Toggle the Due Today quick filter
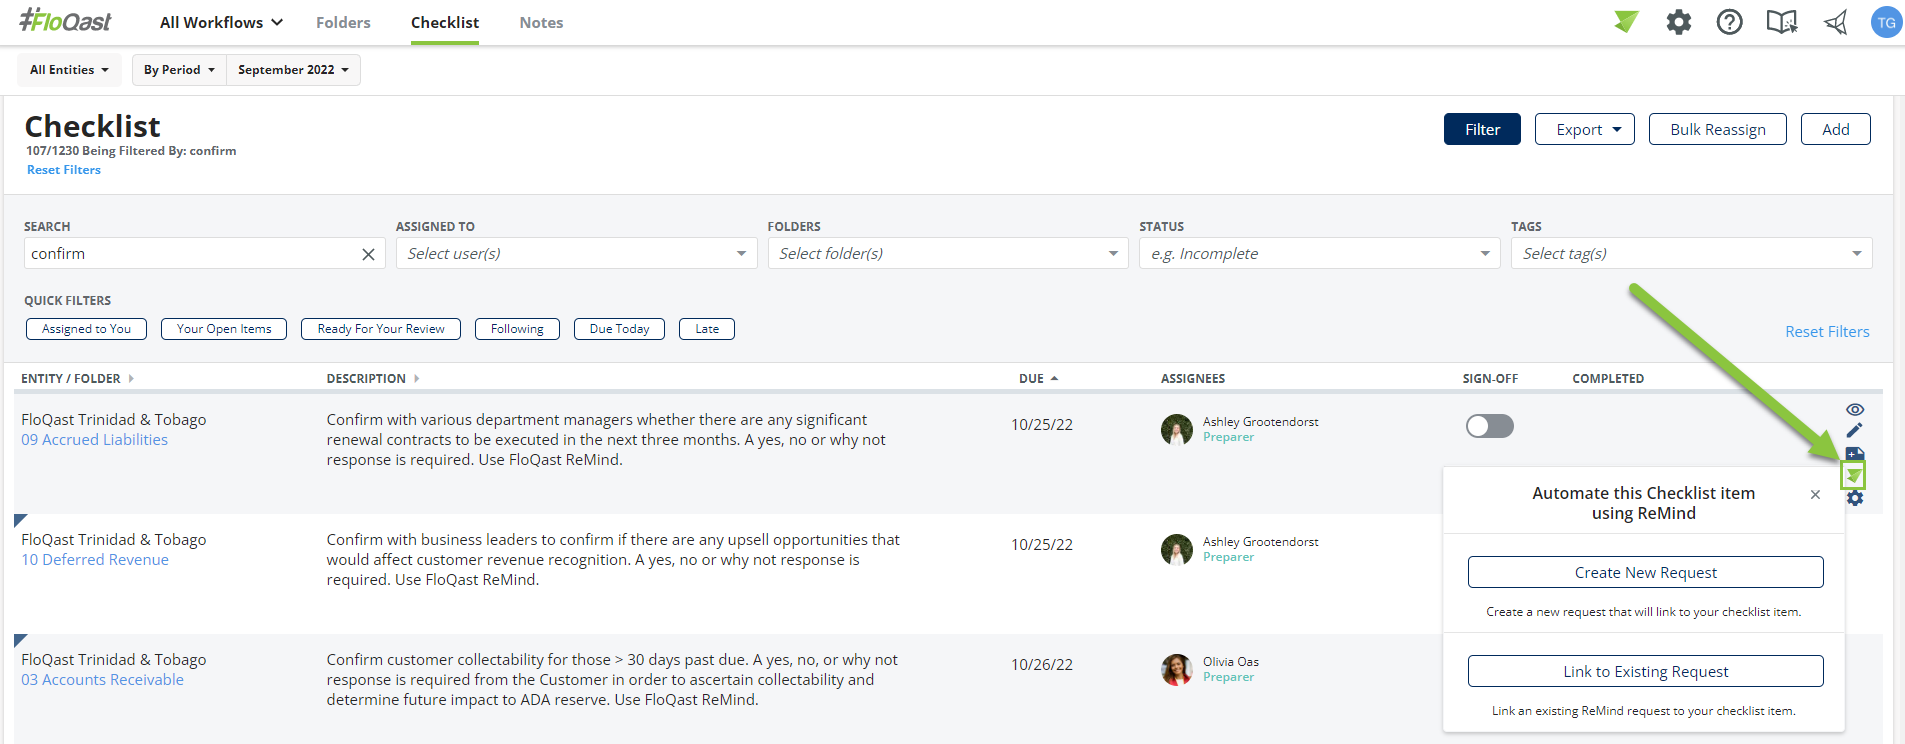This screenshot has height=744, width=1905. (x=619, y=329)
